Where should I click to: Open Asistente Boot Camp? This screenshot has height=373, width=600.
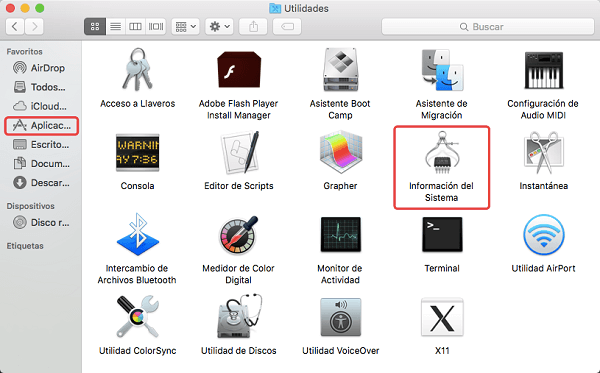click(x=341, y=70)
